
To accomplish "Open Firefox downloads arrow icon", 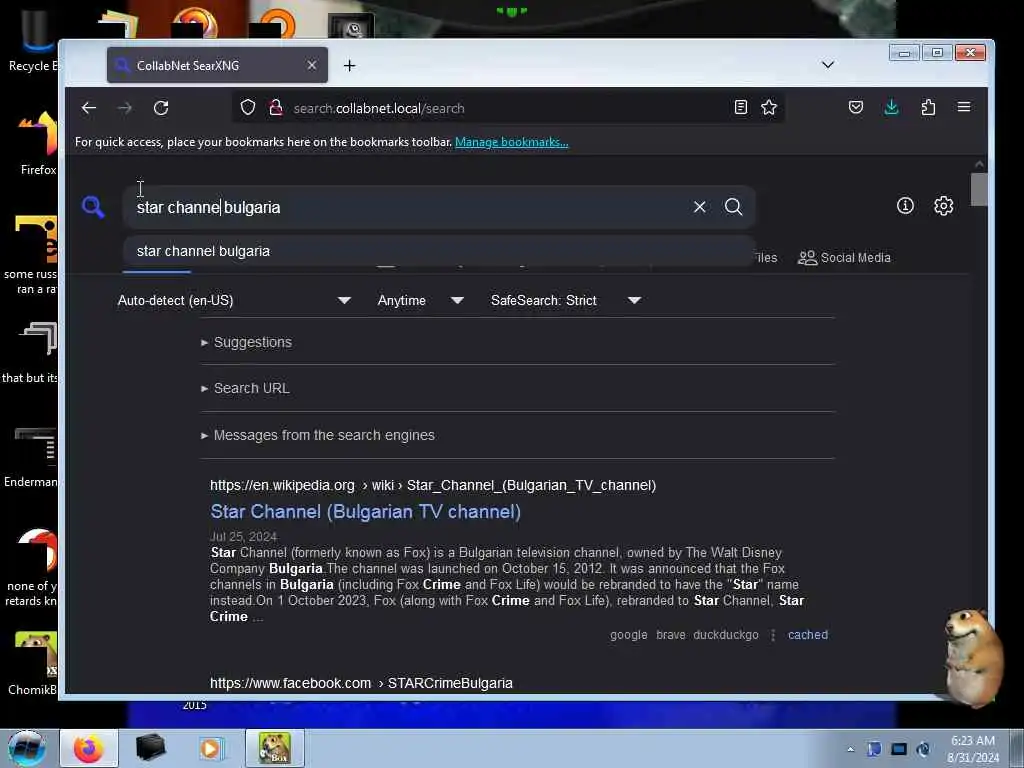I will pos(891,107).
